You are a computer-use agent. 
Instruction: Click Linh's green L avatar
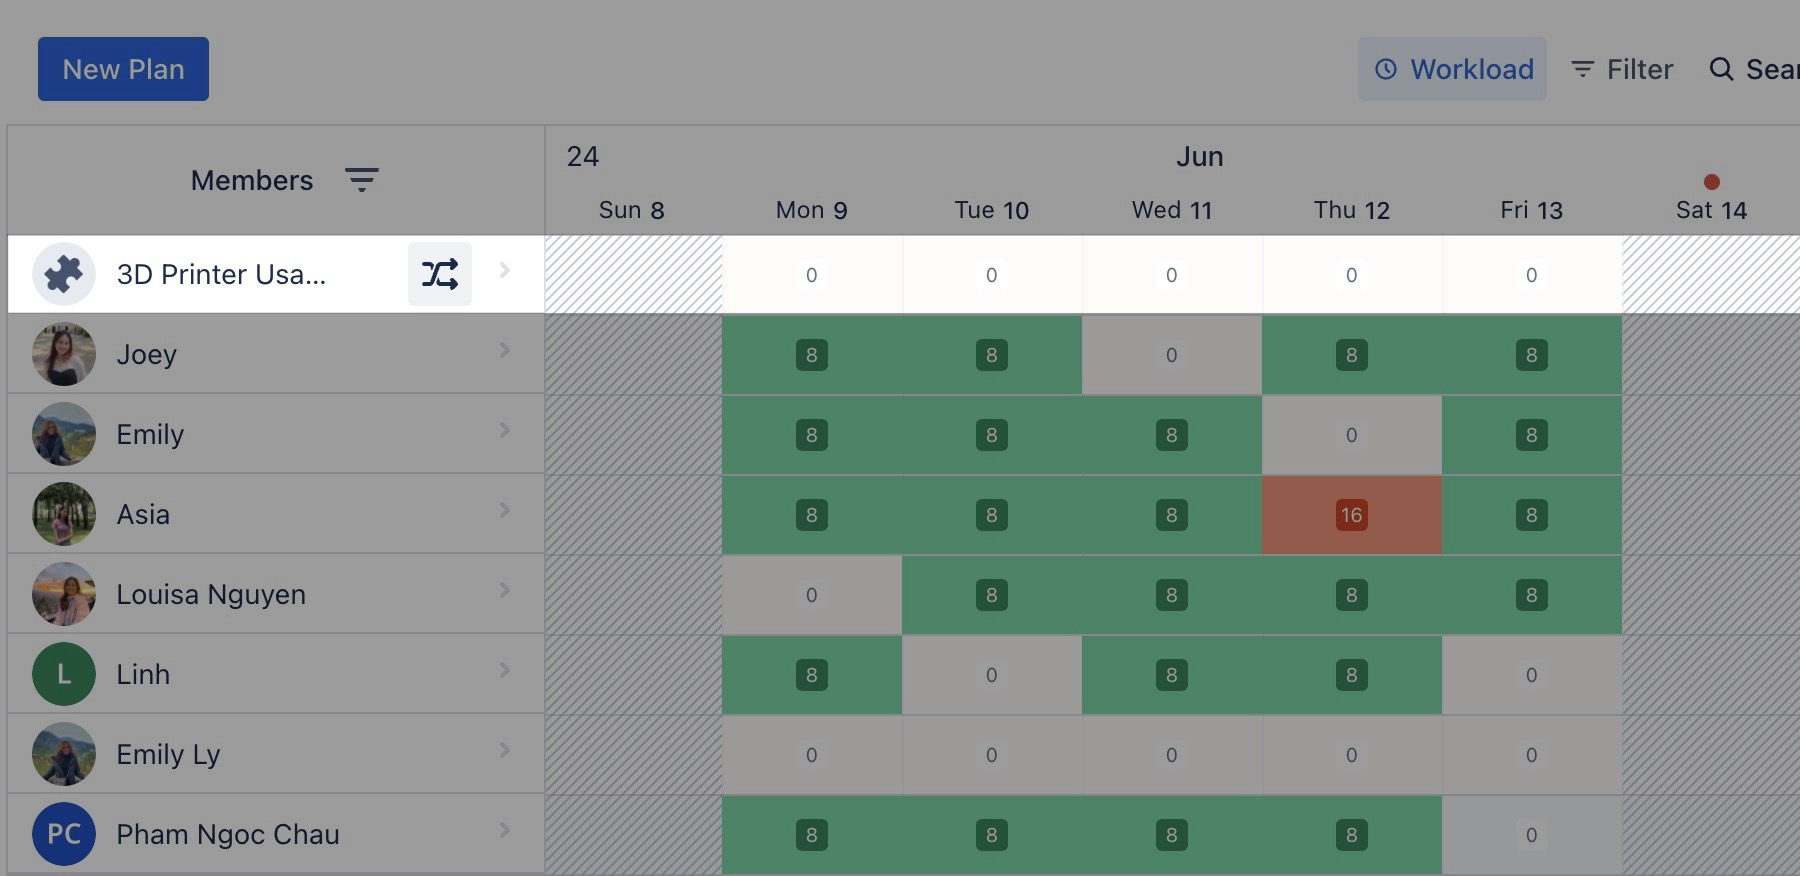pos(64,674)
